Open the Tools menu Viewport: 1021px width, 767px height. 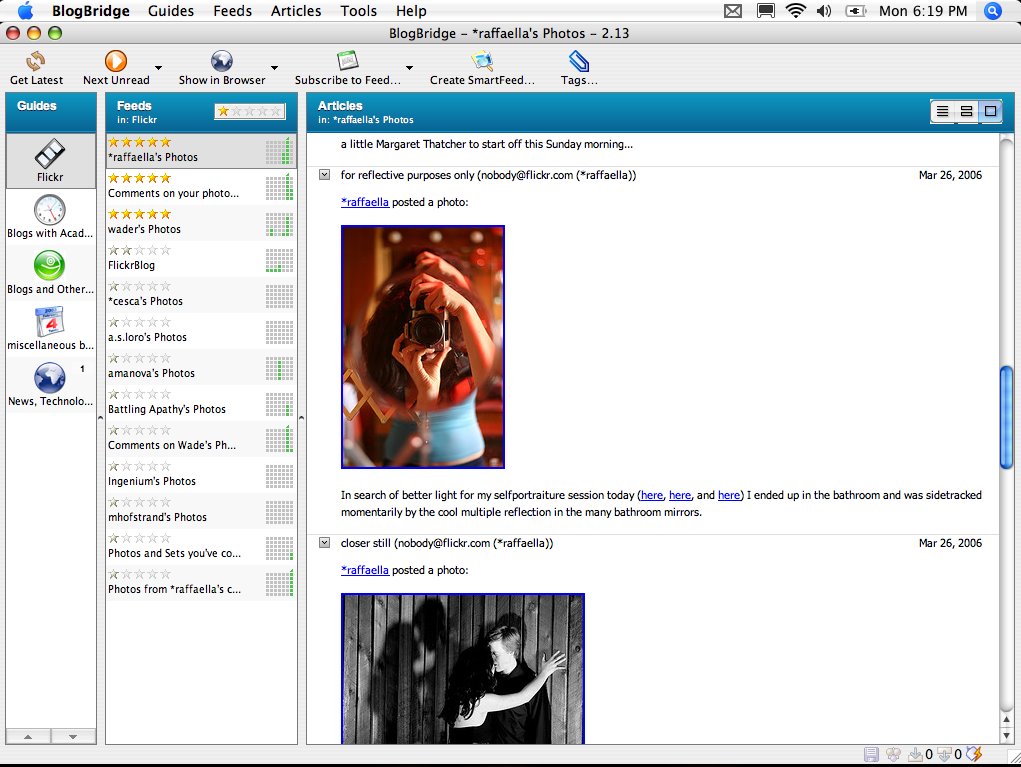358,11
